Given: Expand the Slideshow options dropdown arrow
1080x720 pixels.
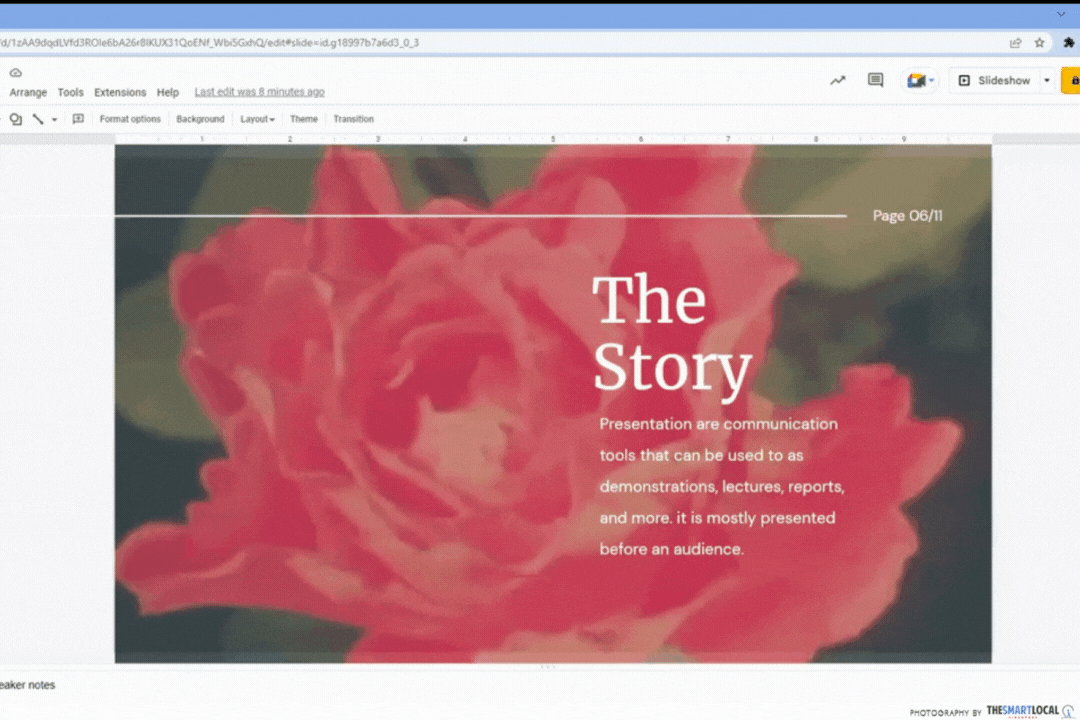Looking at the screenshot, I should (x=1047, y=80).
